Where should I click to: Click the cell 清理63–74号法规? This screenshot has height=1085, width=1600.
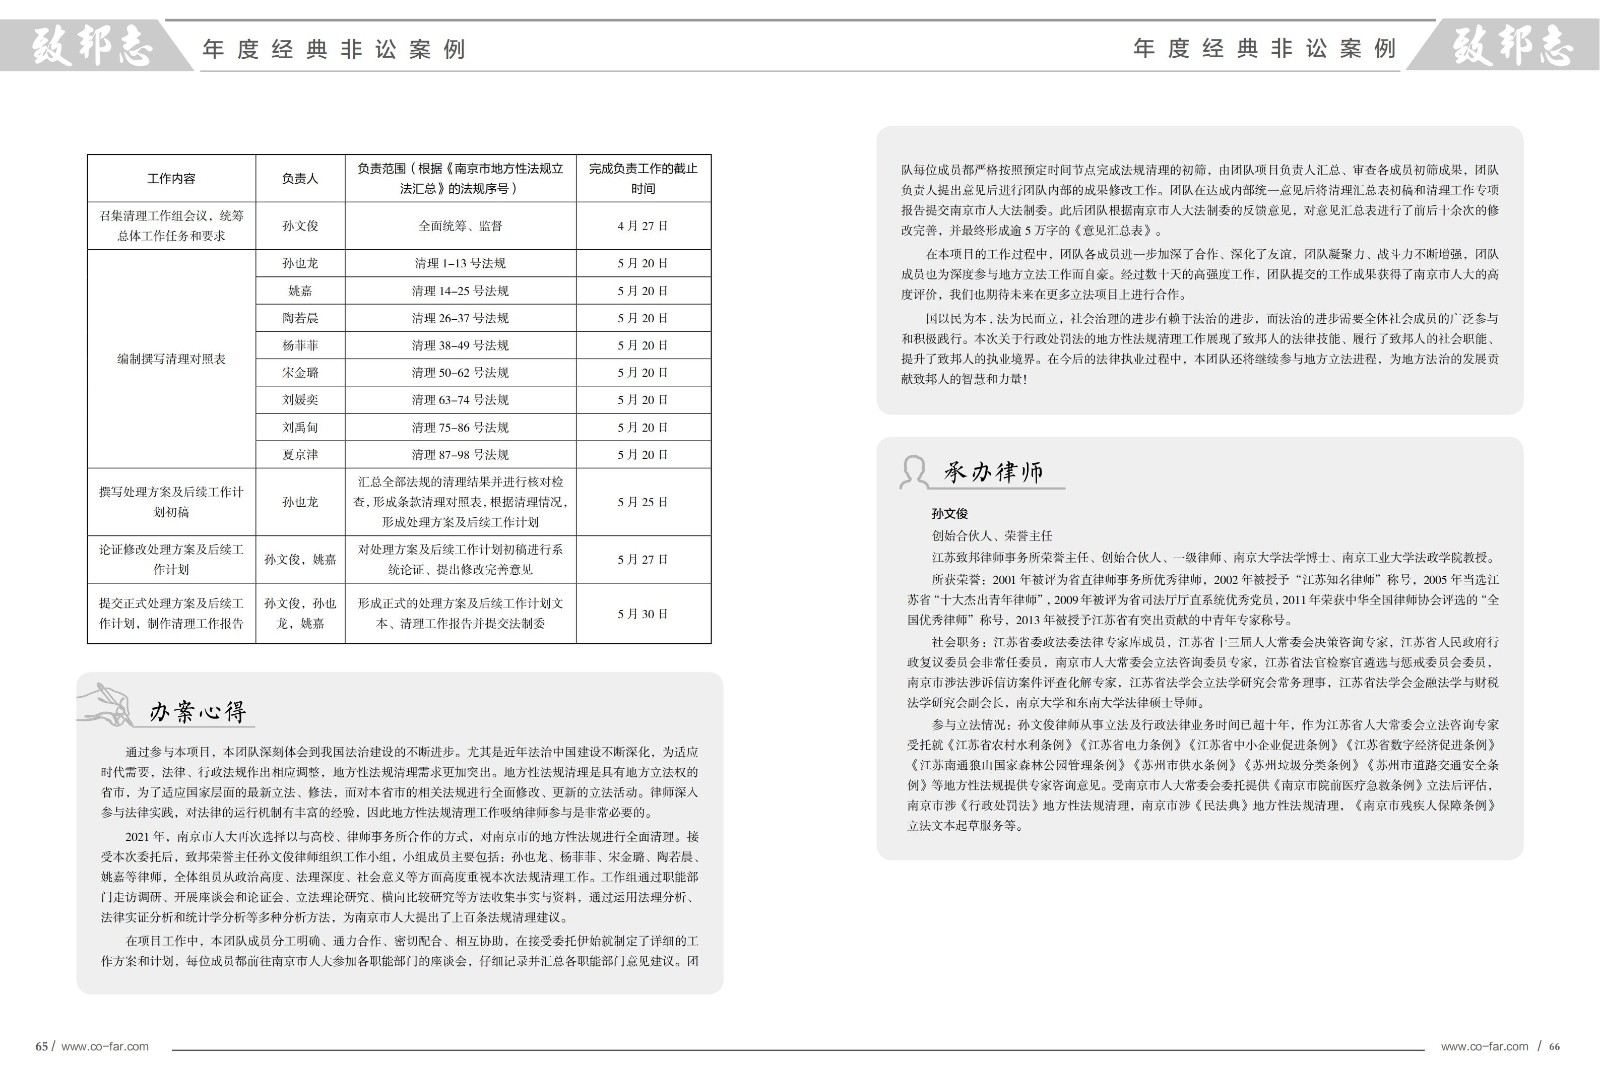pos(460,400)
